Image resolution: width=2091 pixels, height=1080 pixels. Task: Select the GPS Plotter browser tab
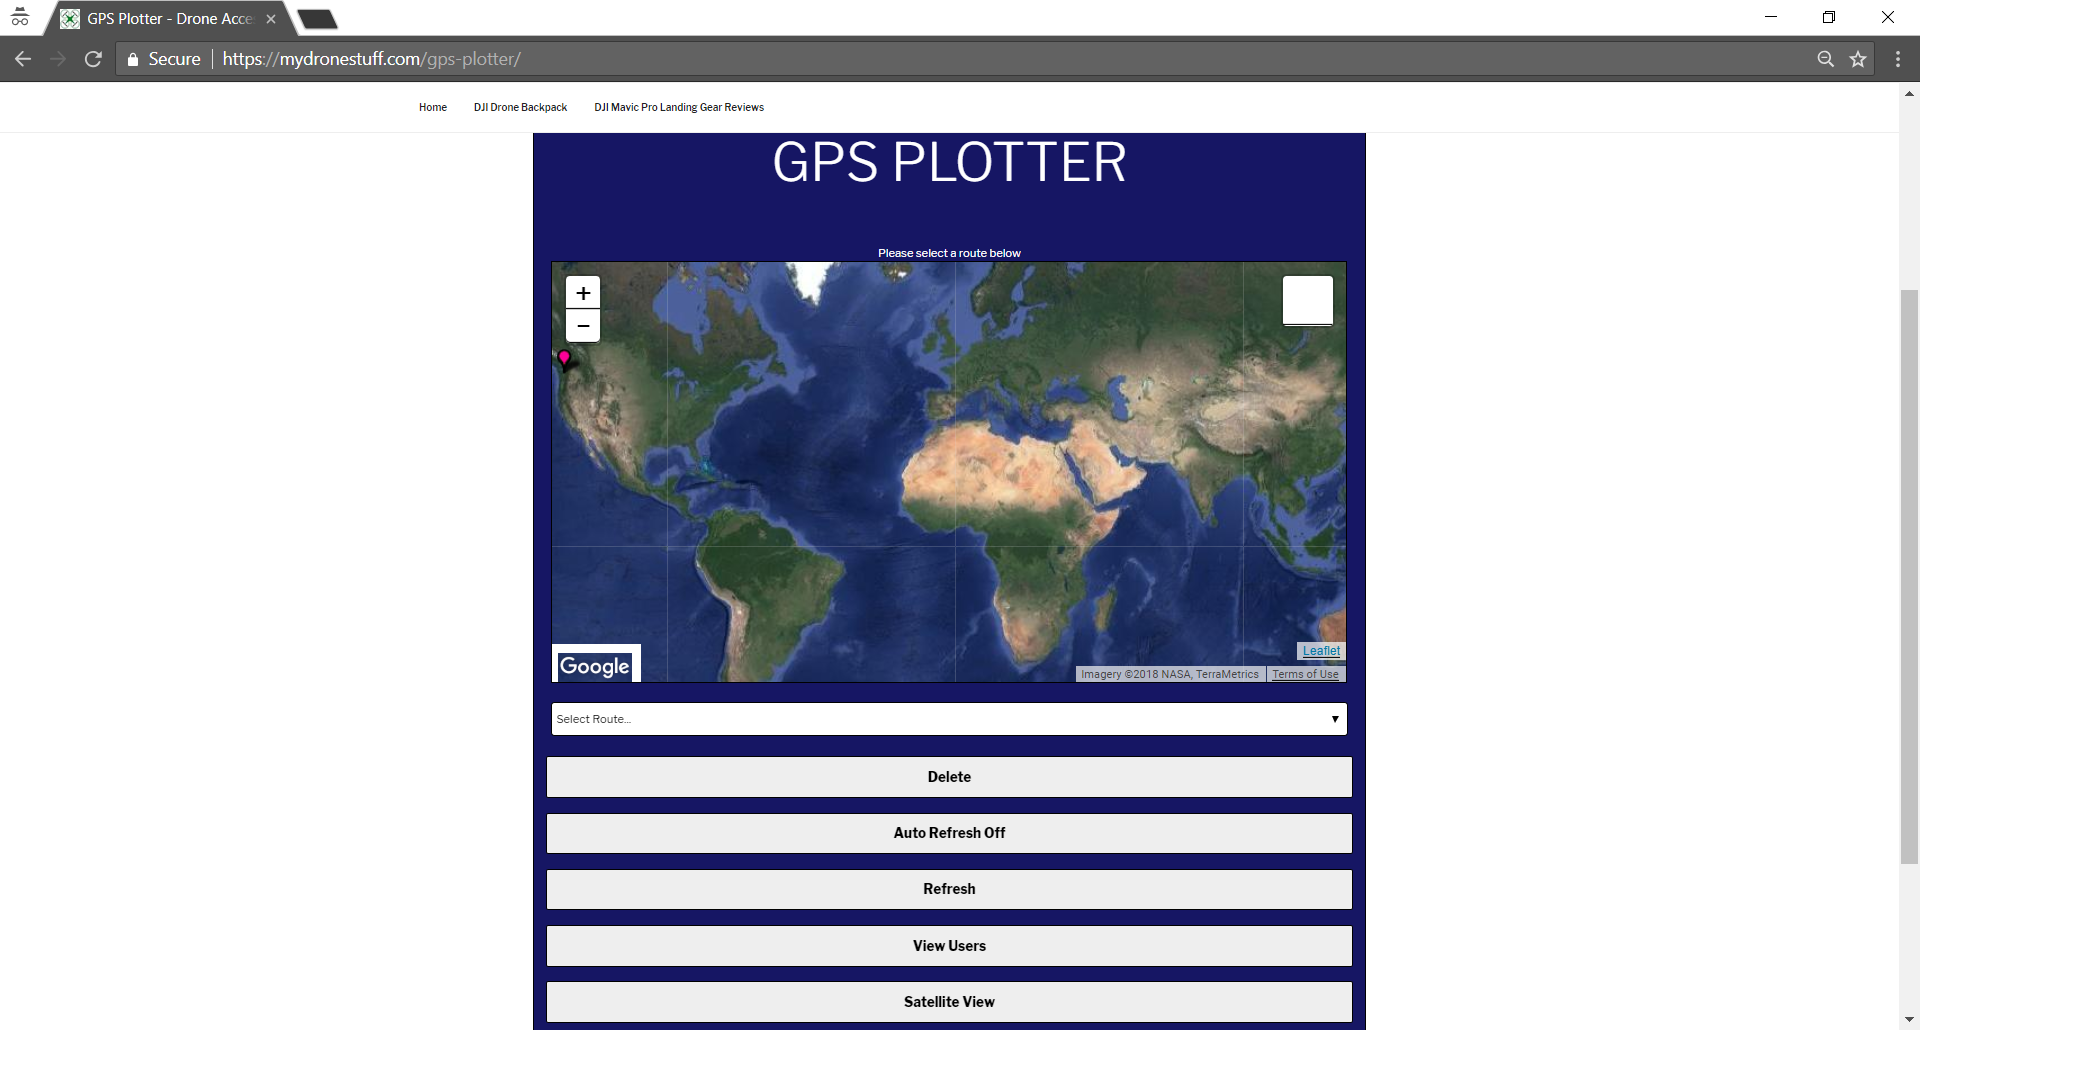(x=168, y=19)
